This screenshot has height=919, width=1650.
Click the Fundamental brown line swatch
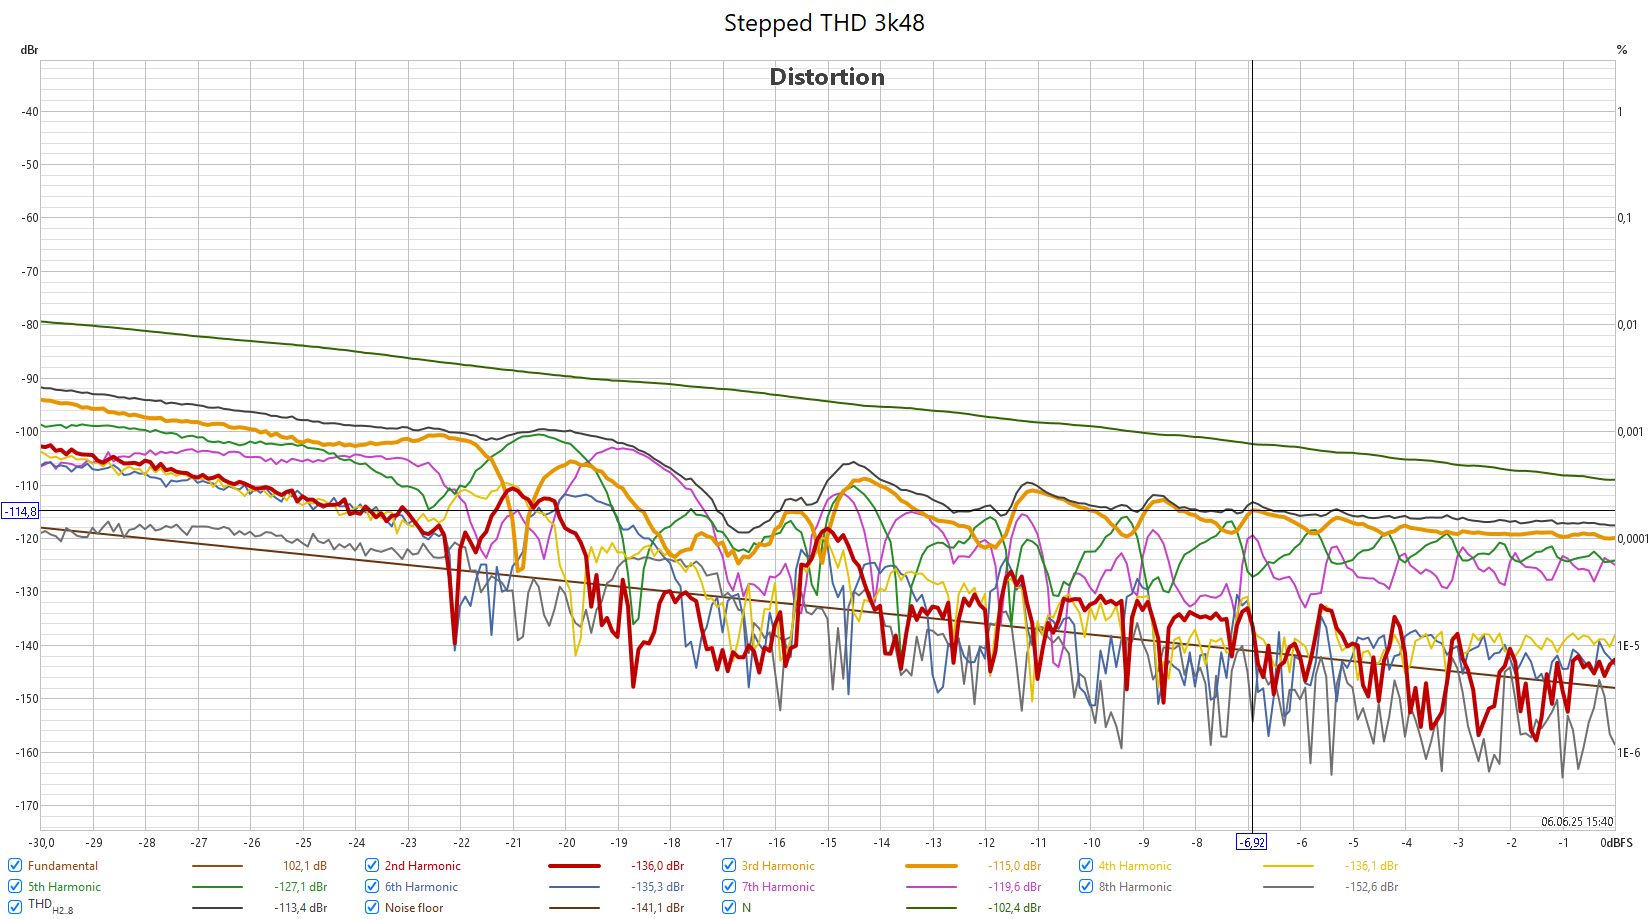click(x=217, y=866)
